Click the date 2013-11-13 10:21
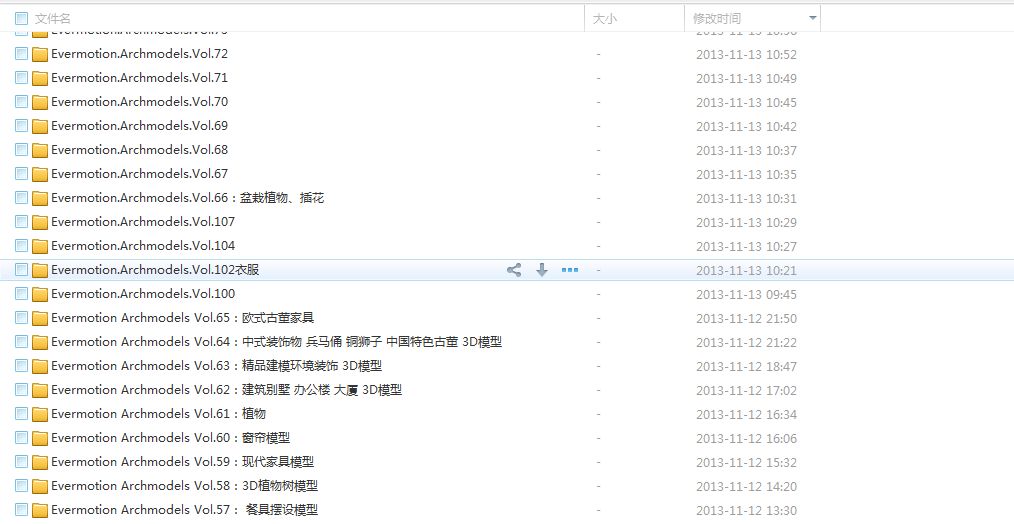The height and width of the screenshot is (524, 1014). (746, 270)
